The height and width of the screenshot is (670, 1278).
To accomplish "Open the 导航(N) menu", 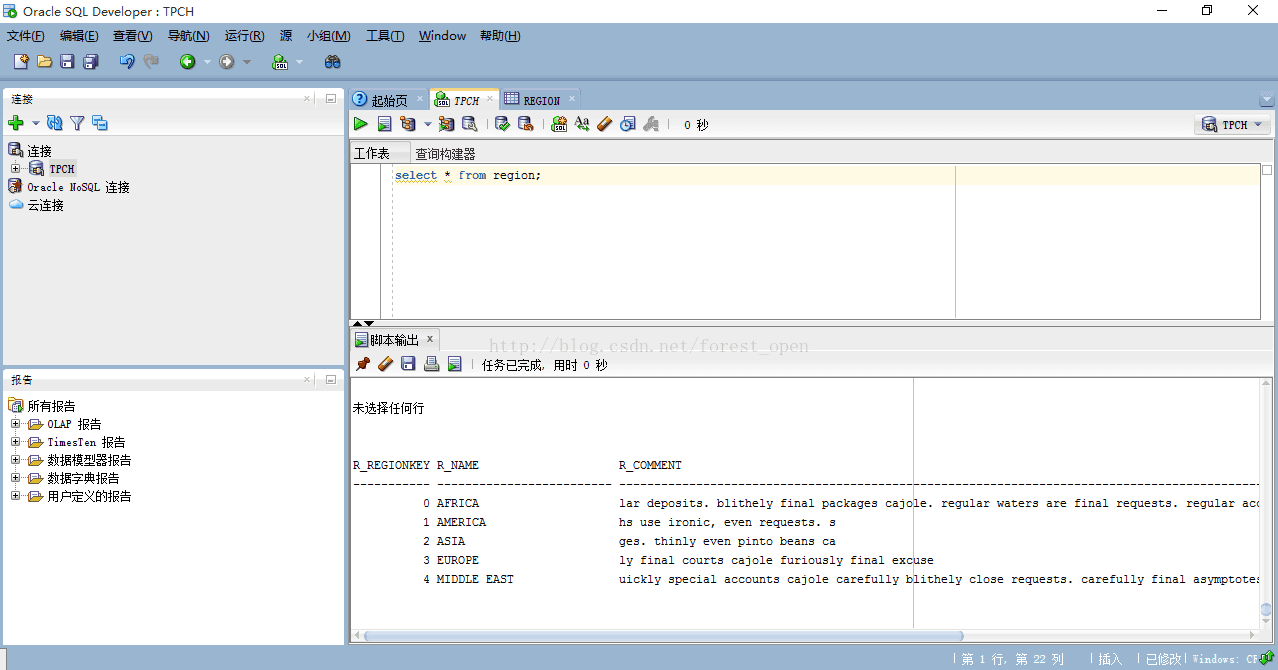I will tap(188, 36).
